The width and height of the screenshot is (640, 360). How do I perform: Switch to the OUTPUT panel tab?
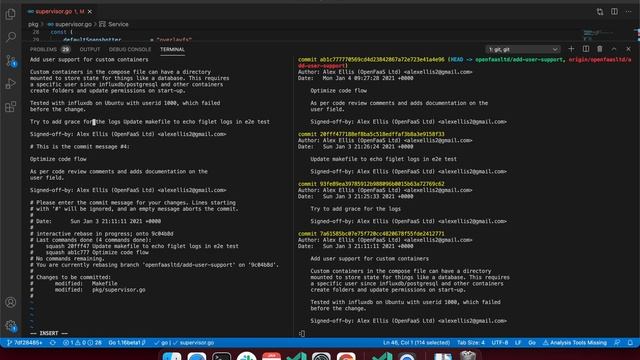click(90, 49)
